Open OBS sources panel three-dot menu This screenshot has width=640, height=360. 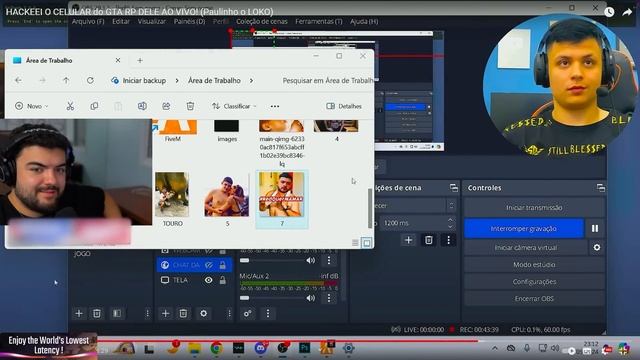pyautogui.click(x=229, y=313)
